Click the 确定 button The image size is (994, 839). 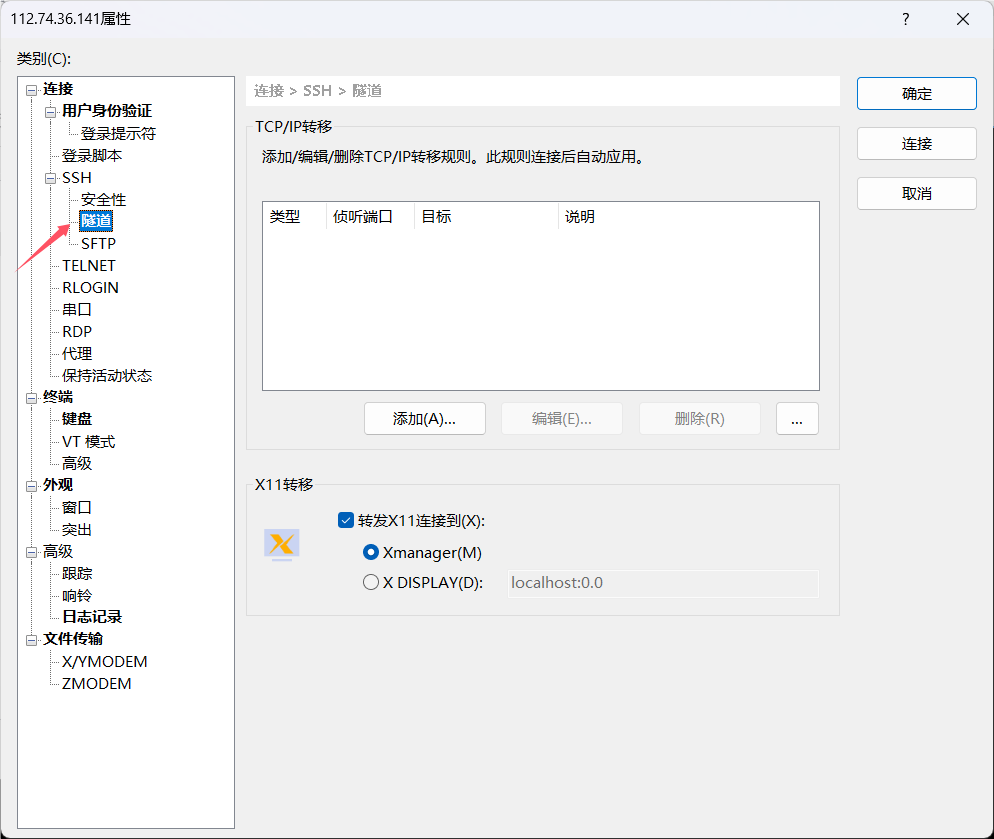tap(917, 94)
